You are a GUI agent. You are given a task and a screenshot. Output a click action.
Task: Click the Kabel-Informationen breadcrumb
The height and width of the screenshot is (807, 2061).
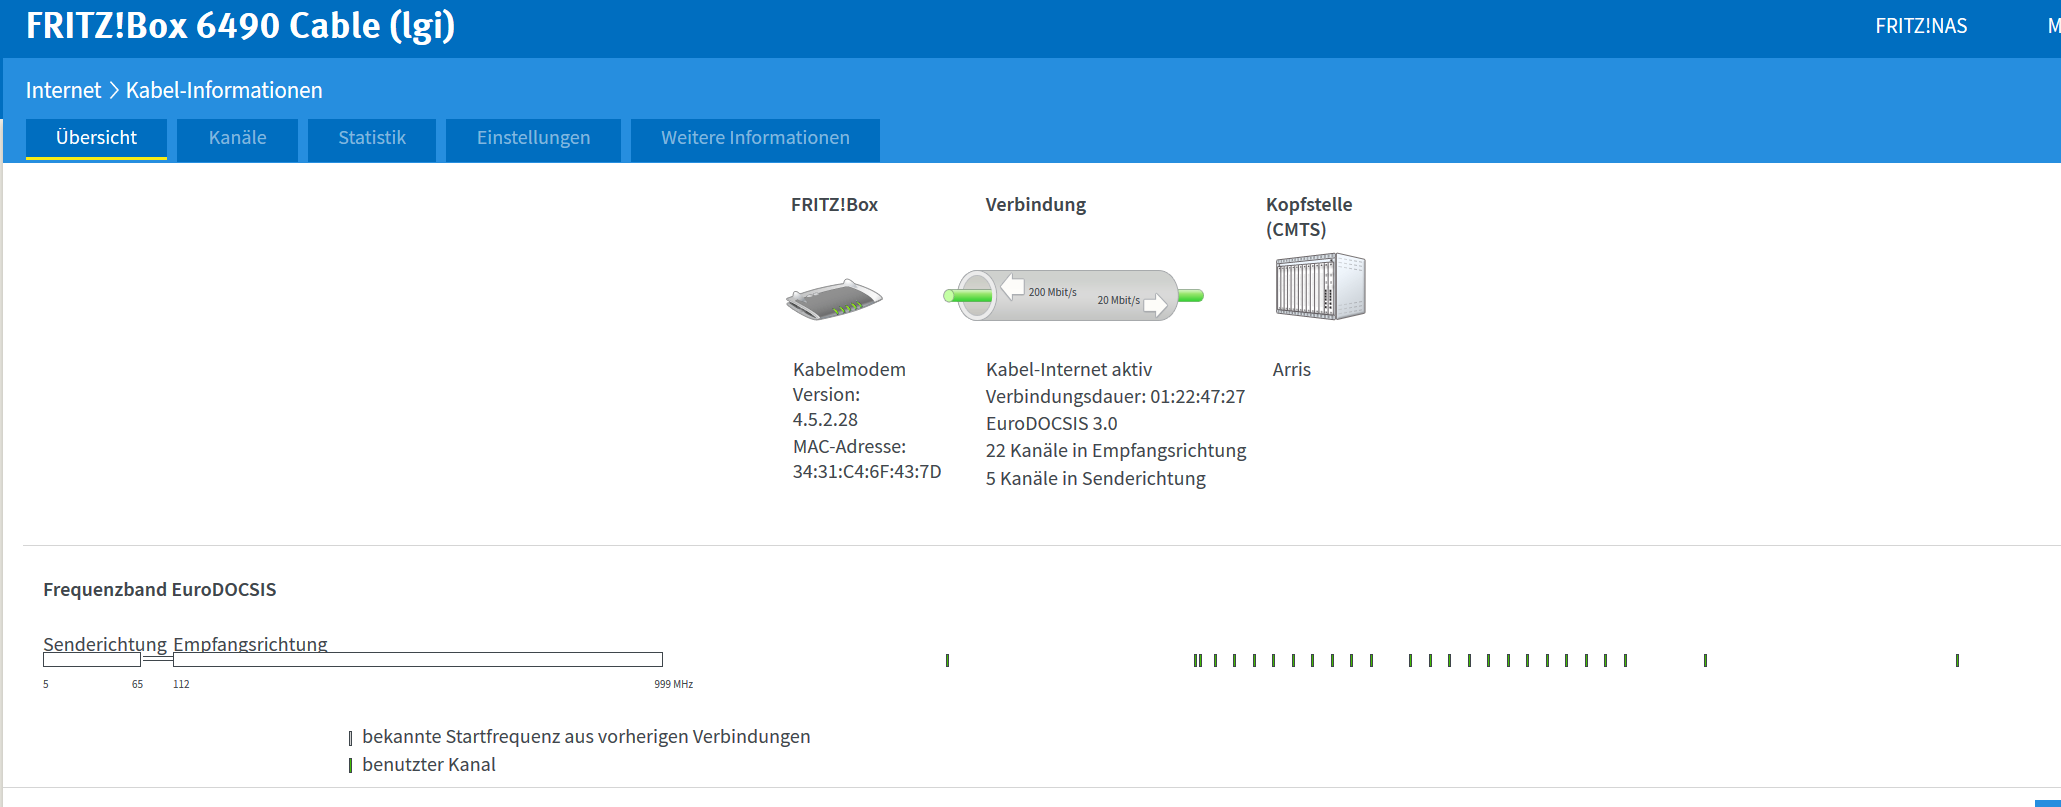point(224,91)
